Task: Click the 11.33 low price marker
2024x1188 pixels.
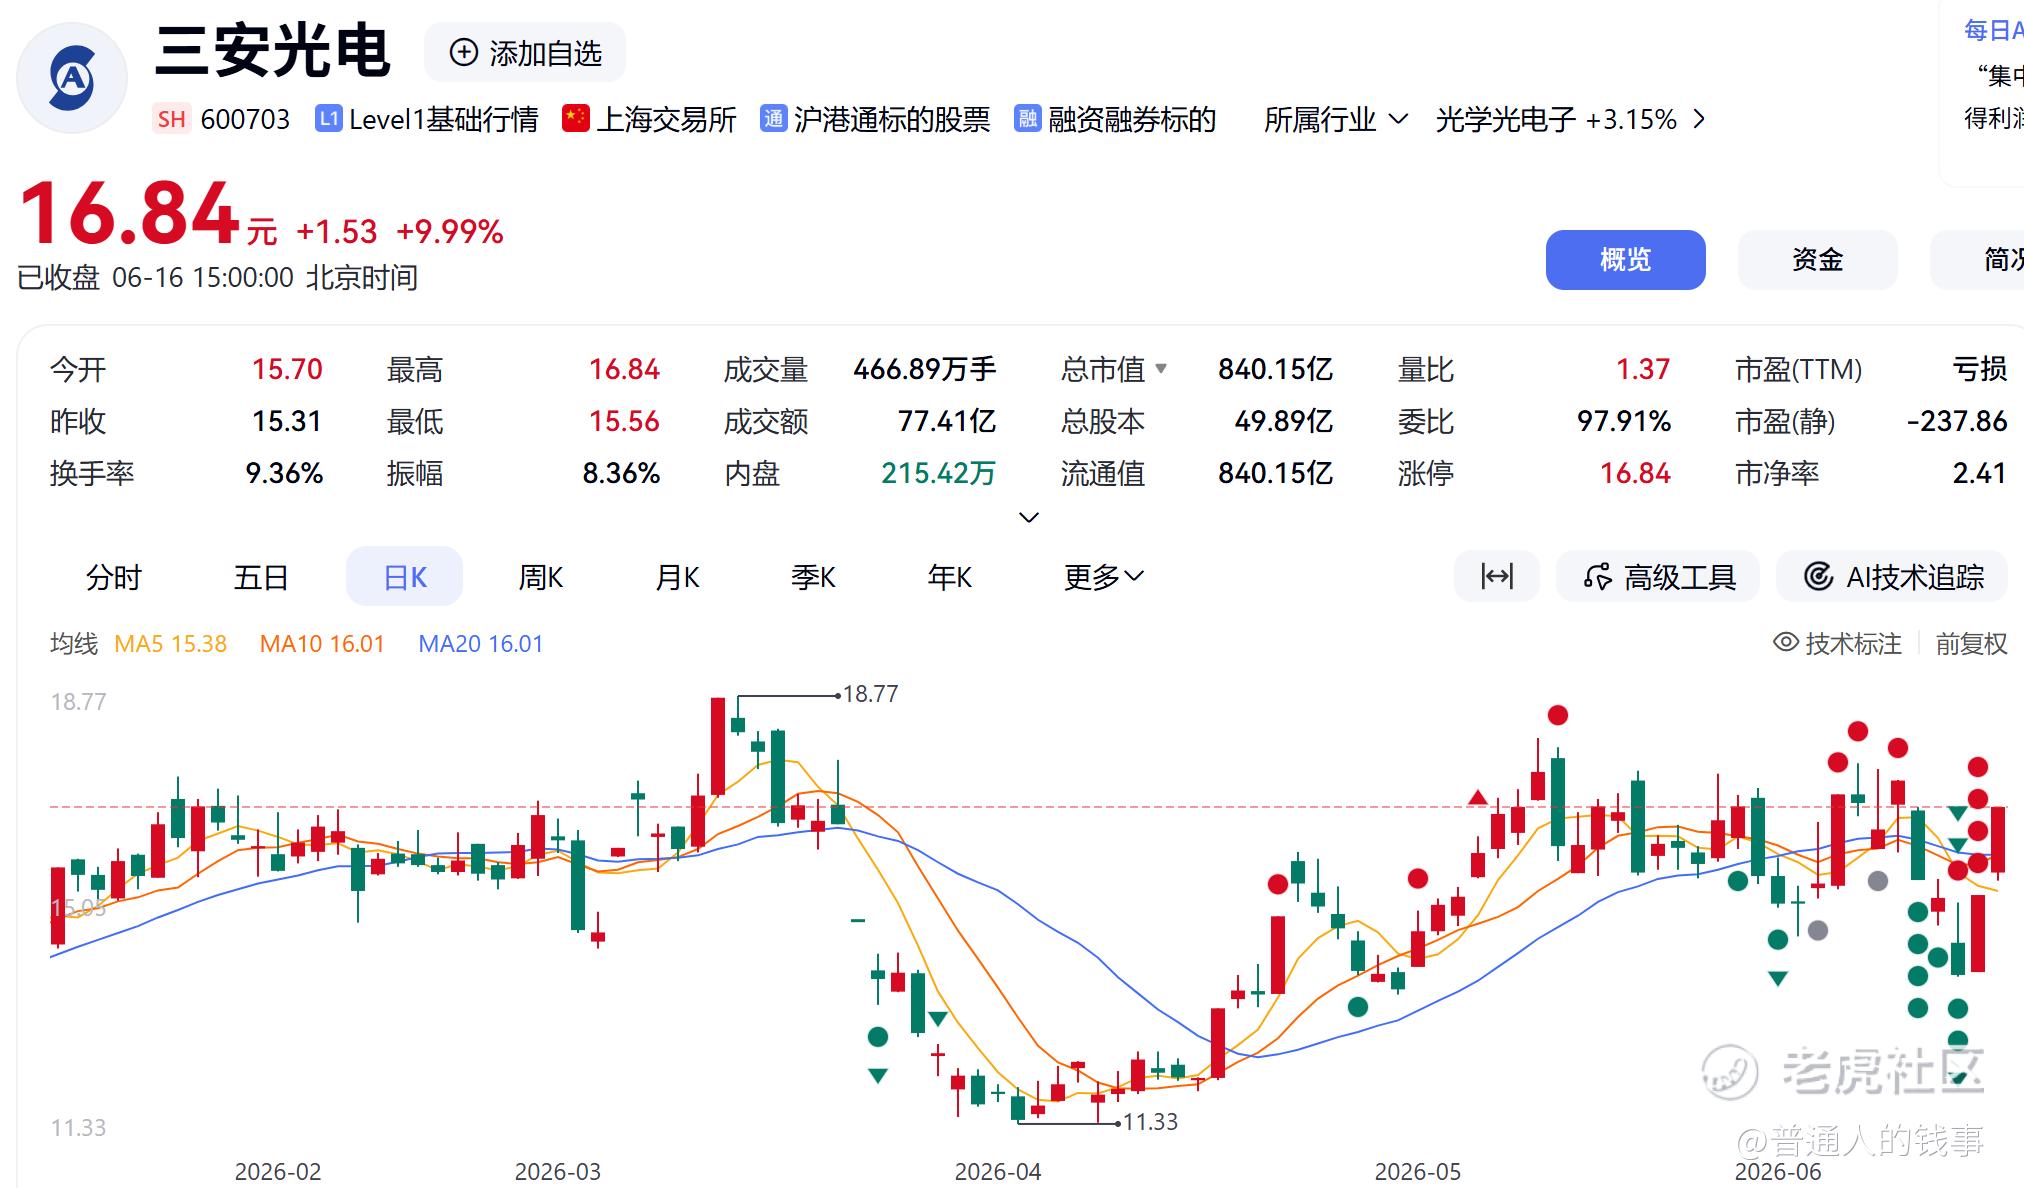Action: click(1151, 1121)
